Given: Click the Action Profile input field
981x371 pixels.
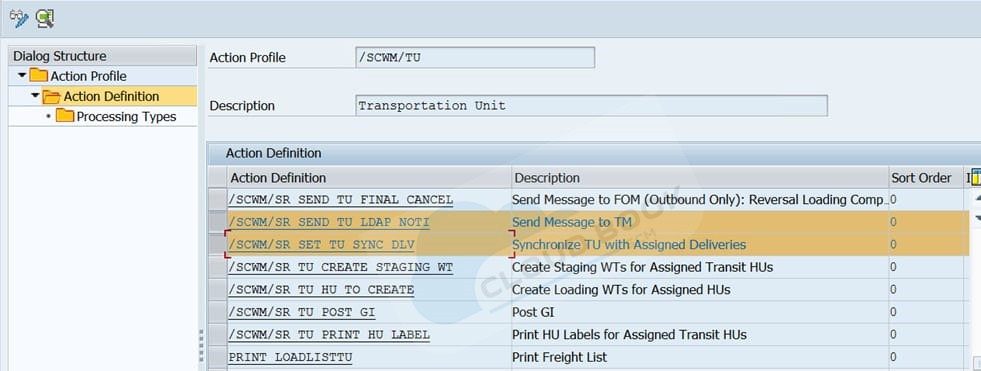Looking at the screenshot, I should coord(475,58).
